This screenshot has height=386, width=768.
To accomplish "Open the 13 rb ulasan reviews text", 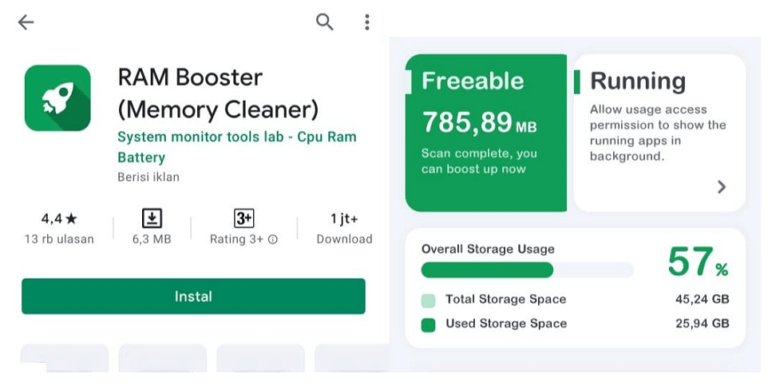I will (59, 239).
